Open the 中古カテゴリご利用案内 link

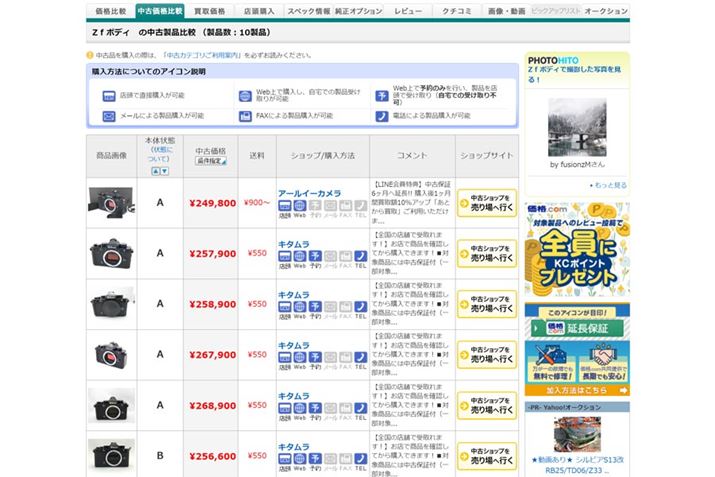202,54
